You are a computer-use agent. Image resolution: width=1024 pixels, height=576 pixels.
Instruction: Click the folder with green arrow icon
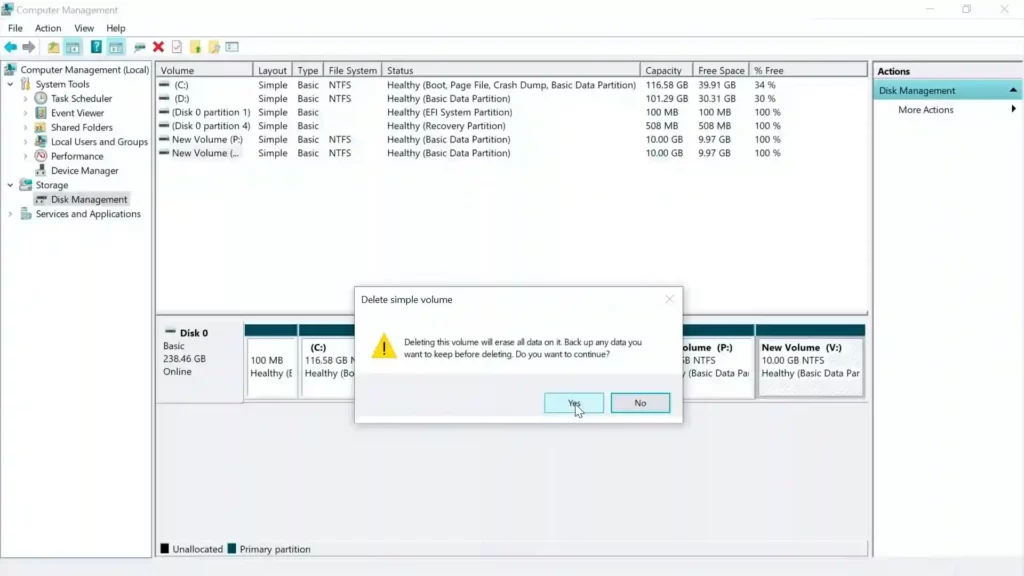tap(195, 47)
